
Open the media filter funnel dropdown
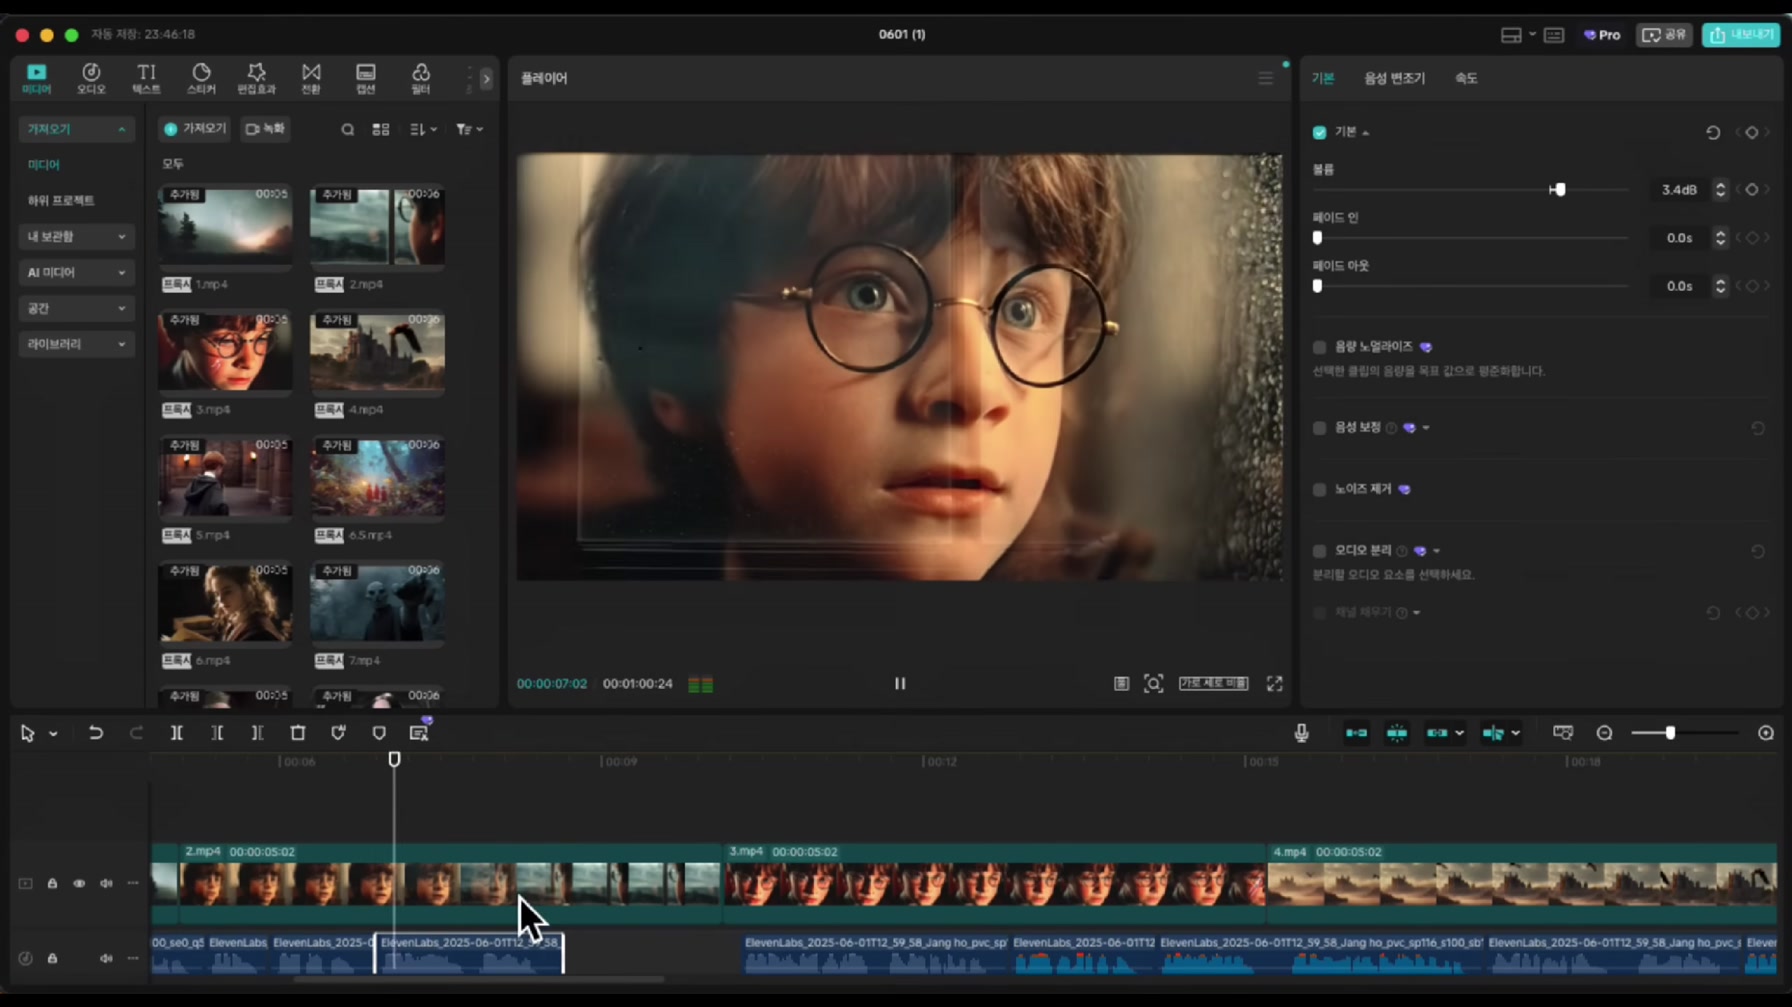point(469,129)
